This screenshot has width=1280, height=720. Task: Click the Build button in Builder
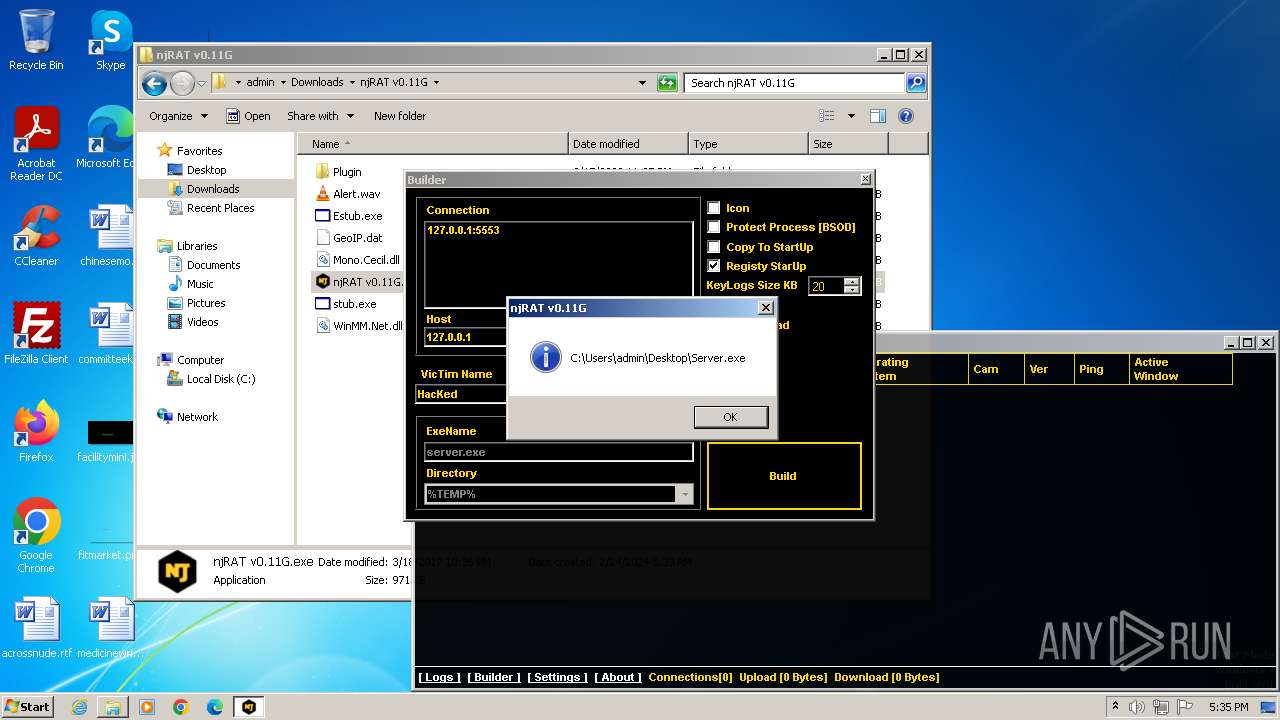[x=783, y=476]
